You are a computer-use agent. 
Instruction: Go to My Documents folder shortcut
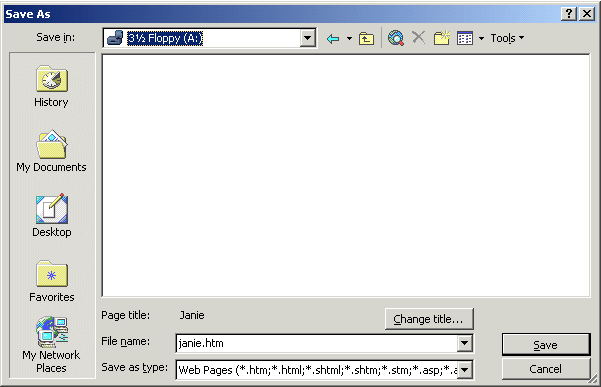coord(51,151)
